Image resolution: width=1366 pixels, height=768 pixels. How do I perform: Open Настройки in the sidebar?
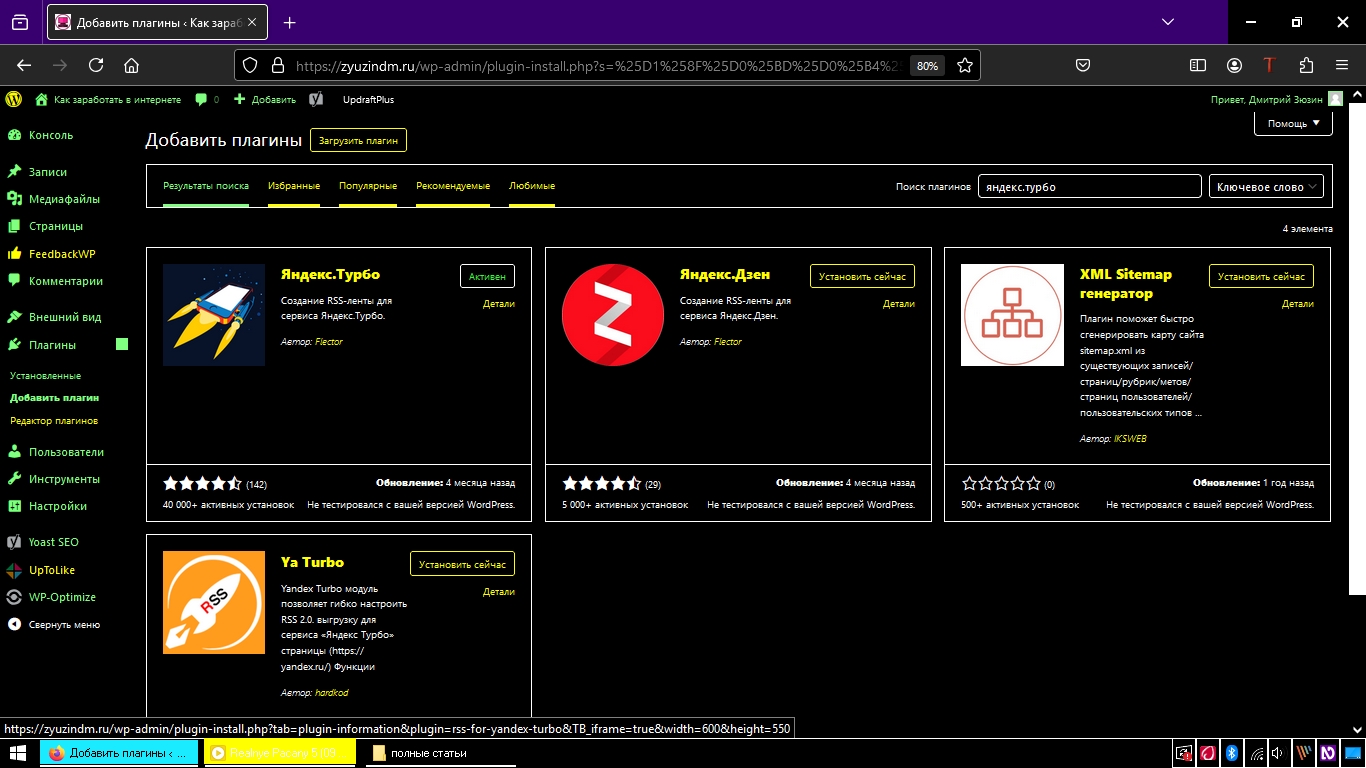click(57, 506)
